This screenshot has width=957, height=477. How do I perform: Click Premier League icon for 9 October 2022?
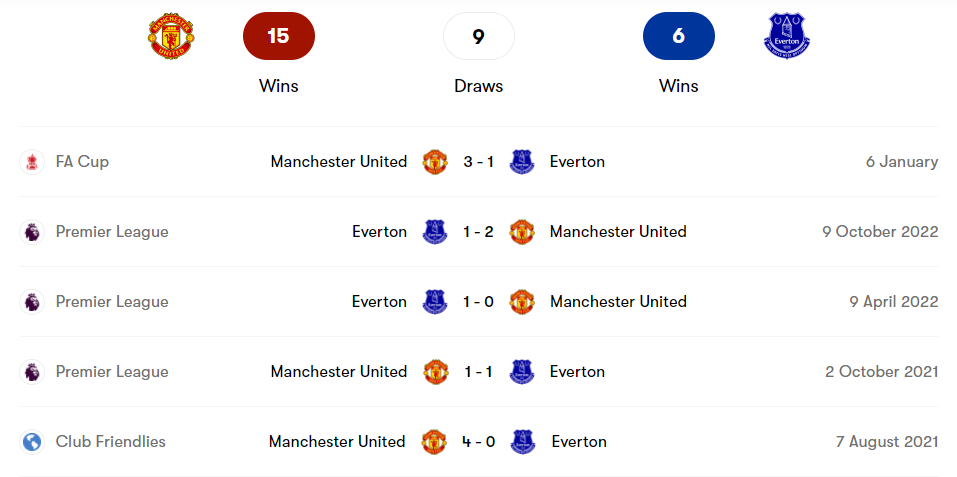33,232
